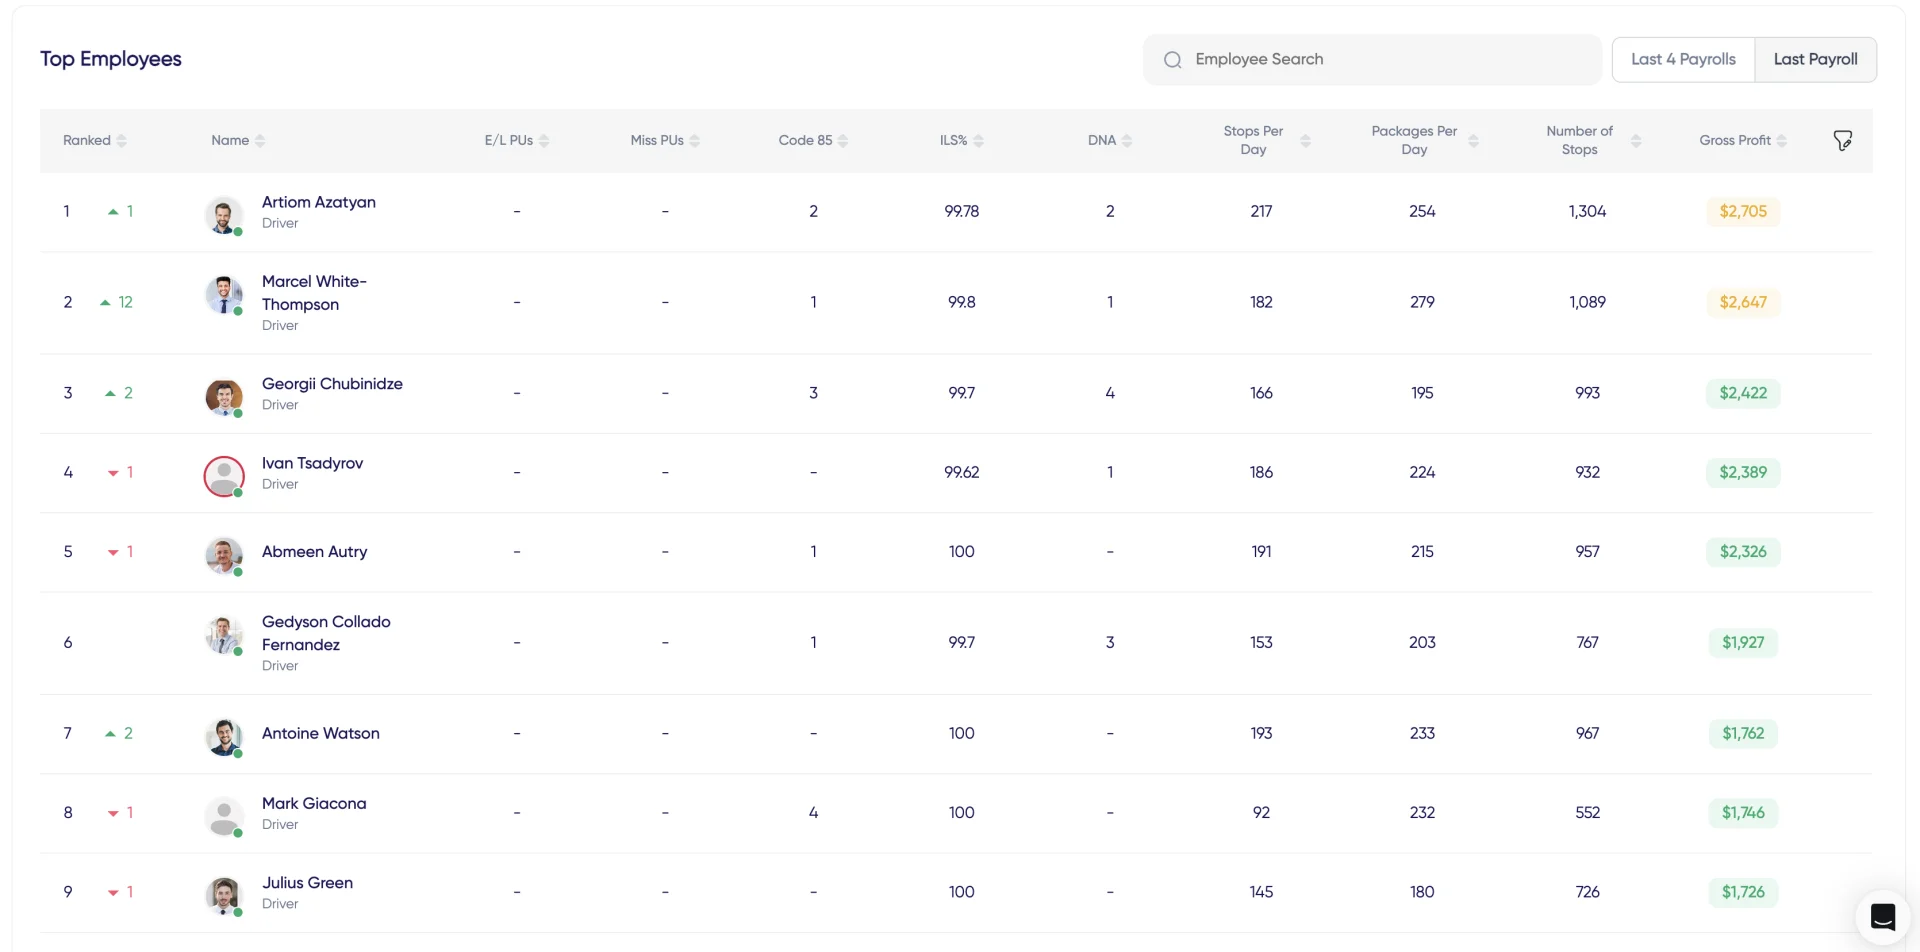Toggle sort order for the DNA column
This screenshot has width=1920, height=952.
click(x=1129, y=141)
